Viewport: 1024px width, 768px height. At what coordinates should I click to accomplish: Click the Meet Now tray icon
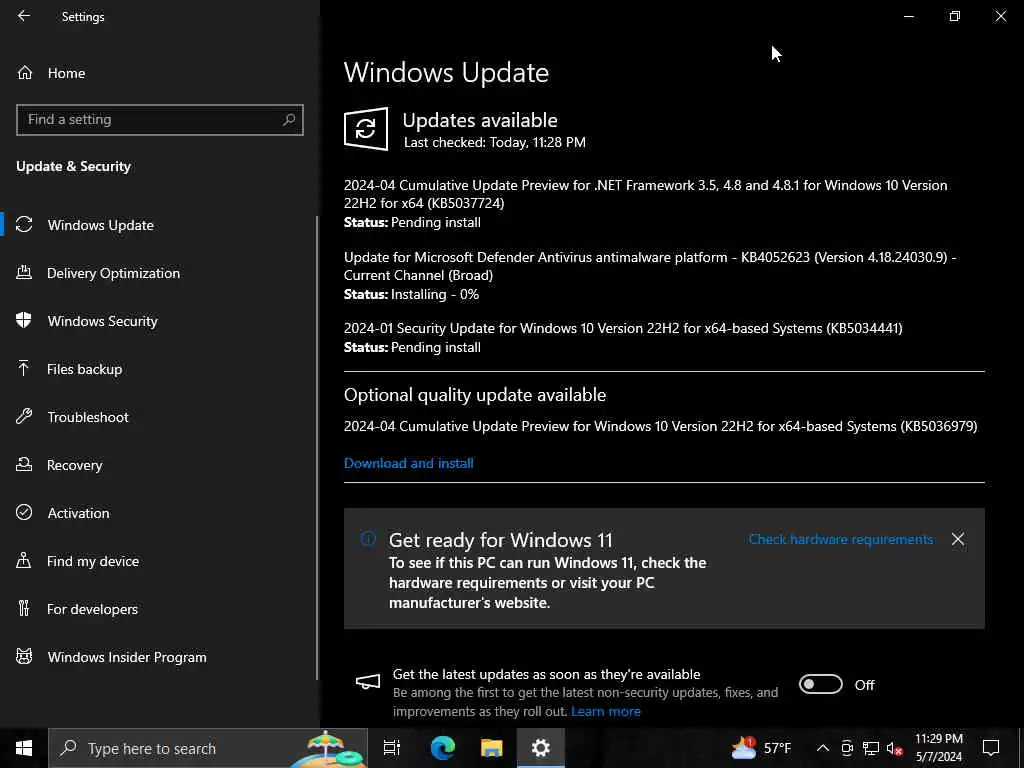[847, 748]
